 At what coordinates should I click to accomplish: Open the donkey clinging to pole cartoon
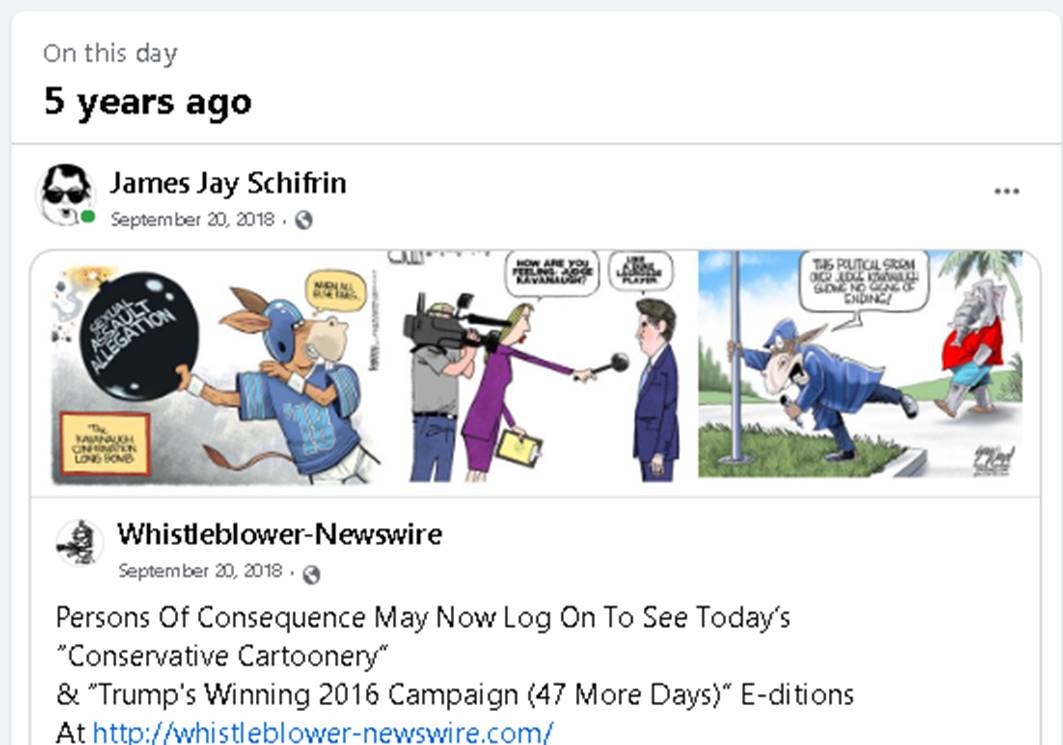click(860, 365)
